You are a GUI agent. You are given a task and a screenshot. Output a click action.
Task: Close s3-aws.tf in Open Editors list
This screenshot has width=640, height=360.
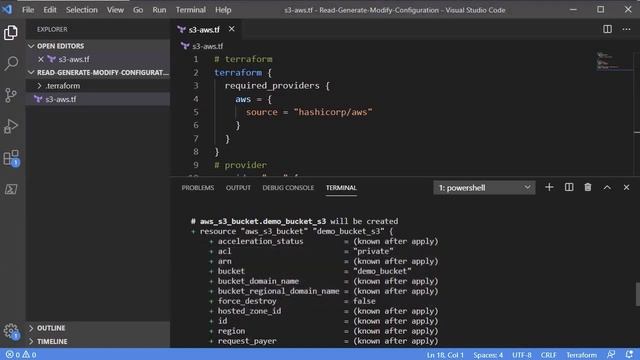coord(41,59)
